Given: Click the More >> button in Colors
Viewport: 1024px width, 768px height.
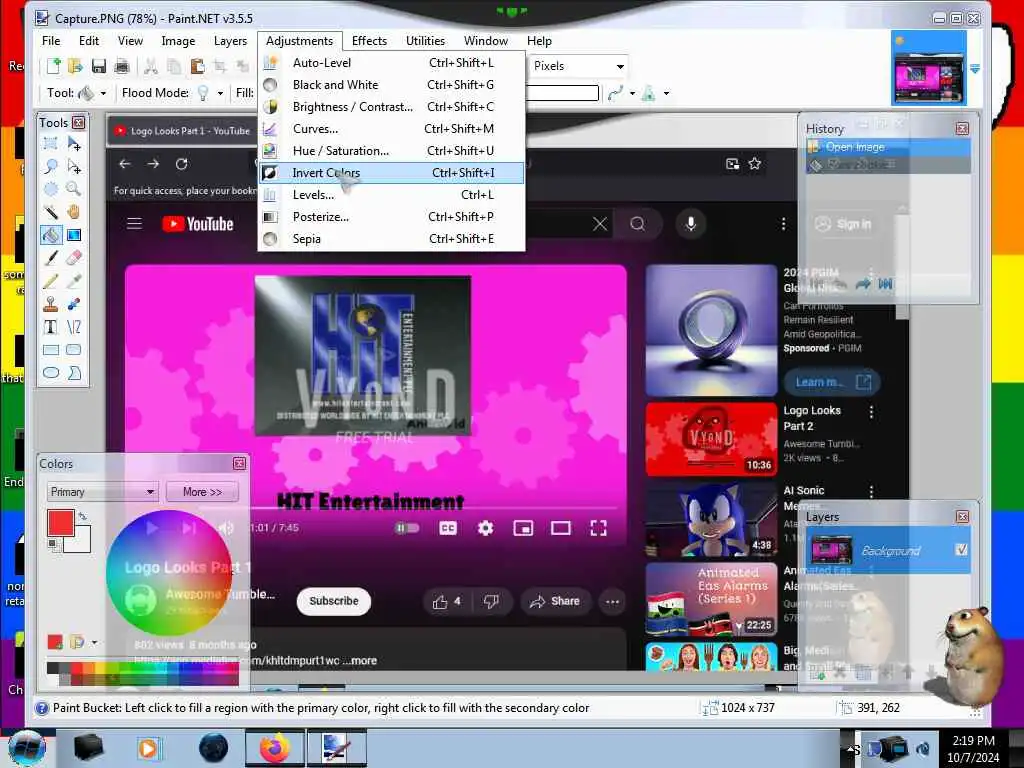Looking at the screenshot, I should pos(202,492).
